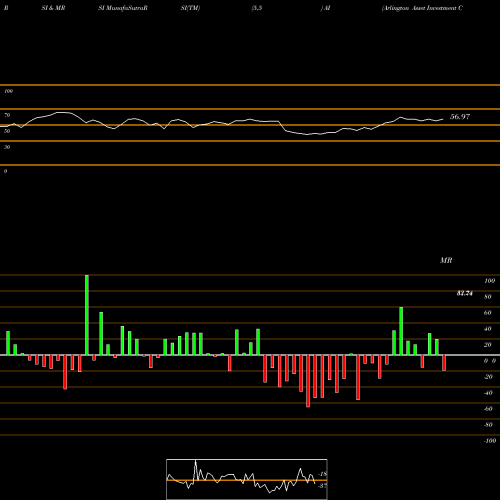The width and height of the screenshot is (500, 500).
Task: Click the MR axis label -20
Action: click(488, 377)
